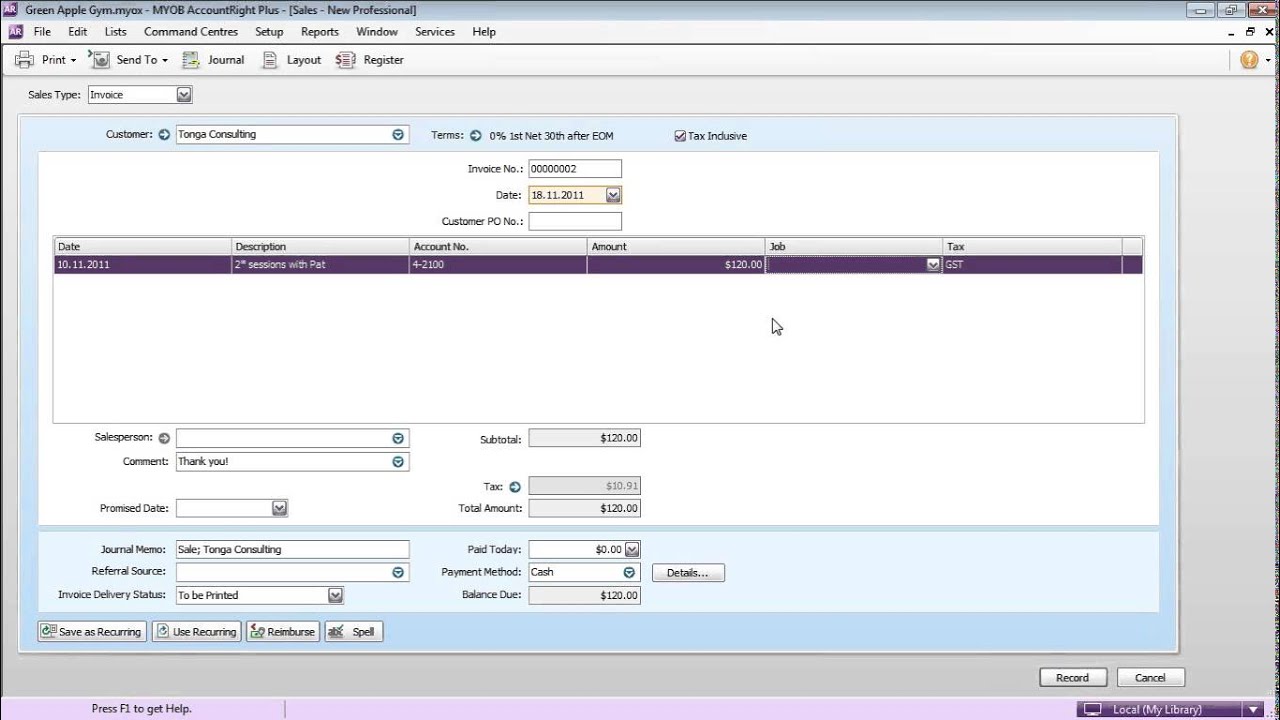Image resolution: width=1280 pixels, height=720 pixels.
Task: Open the Window menu
Action: pyautogui.click(x=377, y=32)
